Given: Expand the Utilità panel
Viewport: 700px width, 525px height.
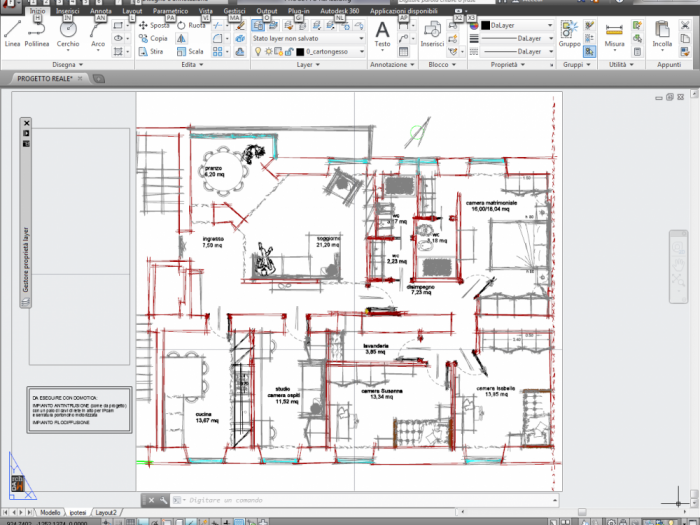Looking at the screenshot, I should tap(621, 65).
